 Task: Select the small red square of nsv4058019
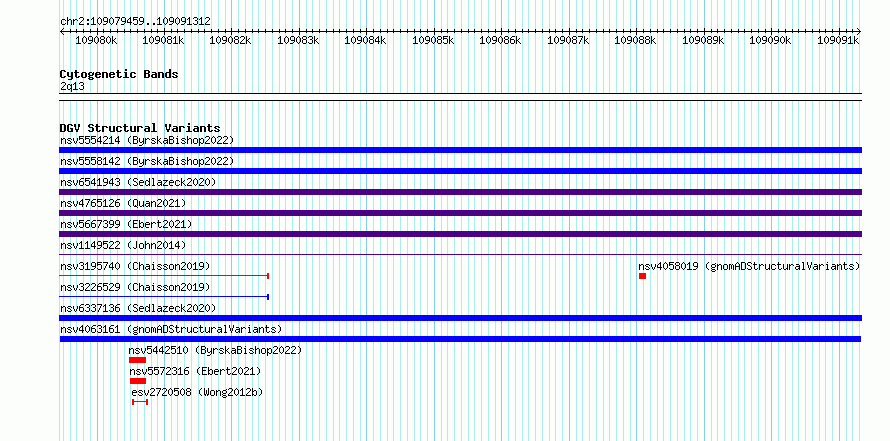point(643,276)
